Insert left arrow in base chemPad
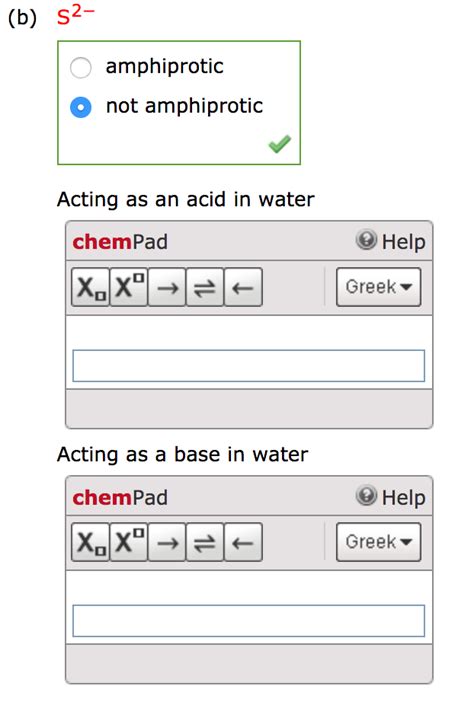This screenshot has height=705, width=474. pyautogui.click(x=243, y=542)
